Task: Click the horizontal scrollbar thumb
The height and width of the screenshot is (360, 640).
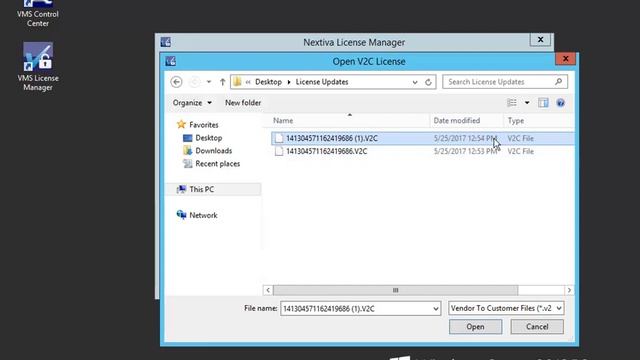Action: [395, 290]
